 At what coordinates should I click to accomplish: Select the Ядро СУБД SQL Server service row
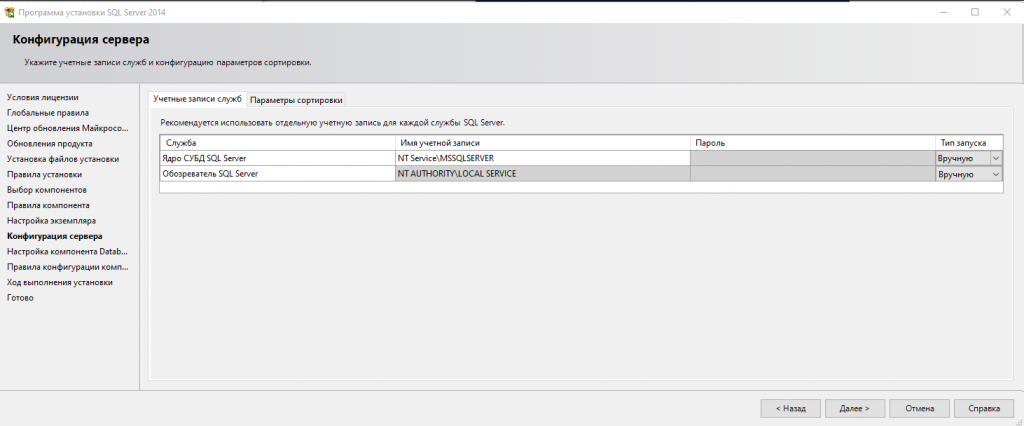click(x=277, y=158)
